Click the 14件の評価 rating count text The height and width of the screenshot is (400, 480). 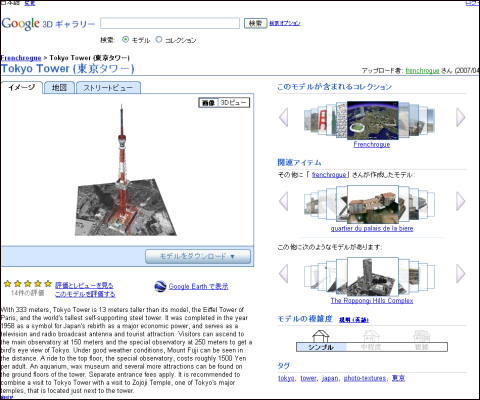point(27,293)
